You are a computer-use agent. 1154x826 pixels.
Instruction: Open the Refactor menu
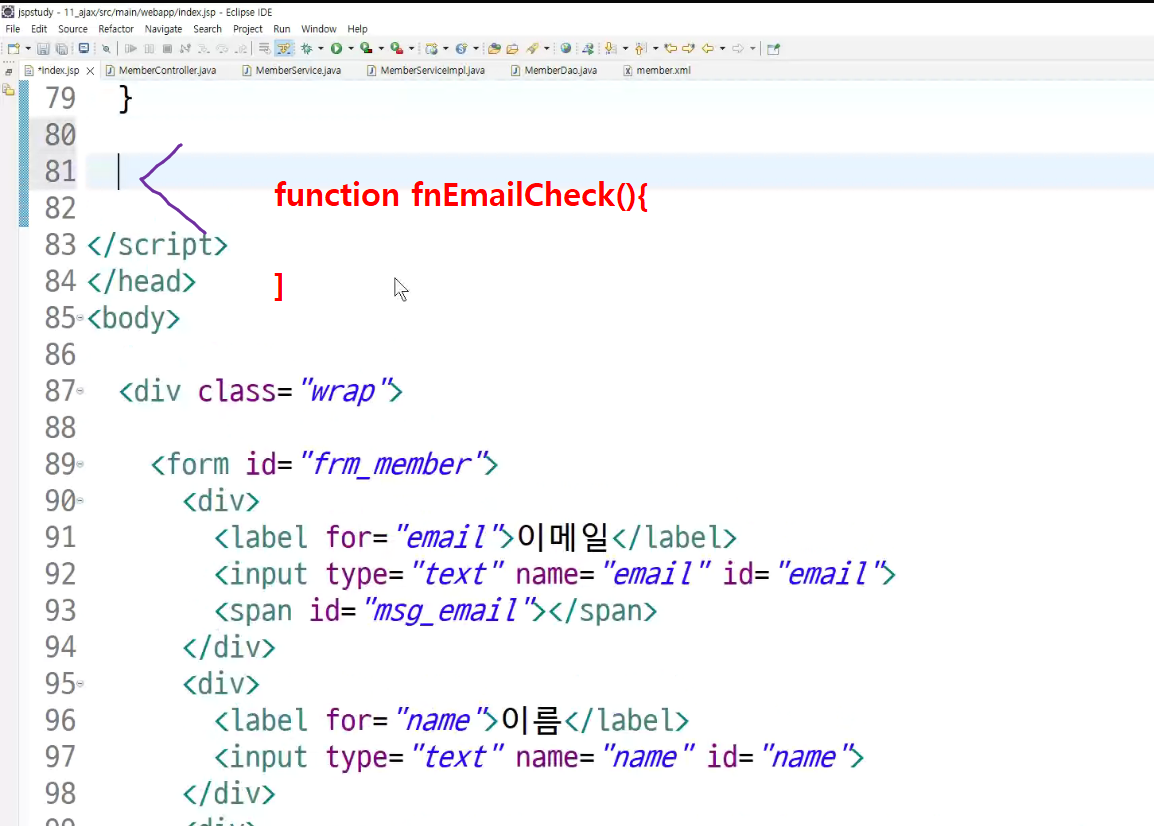point(116,29)
